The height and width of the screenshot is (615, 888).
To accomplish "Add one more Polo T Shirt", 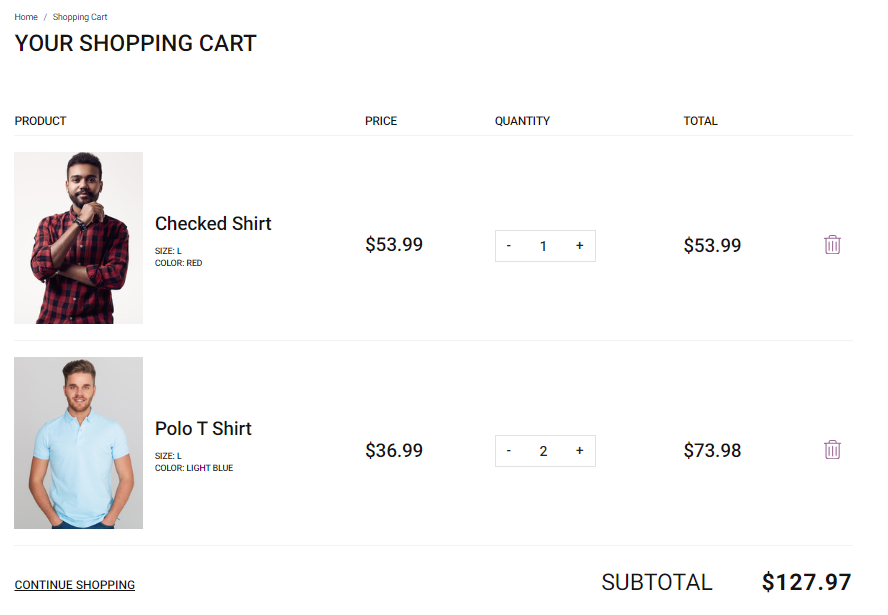I will tap(579, 451).
